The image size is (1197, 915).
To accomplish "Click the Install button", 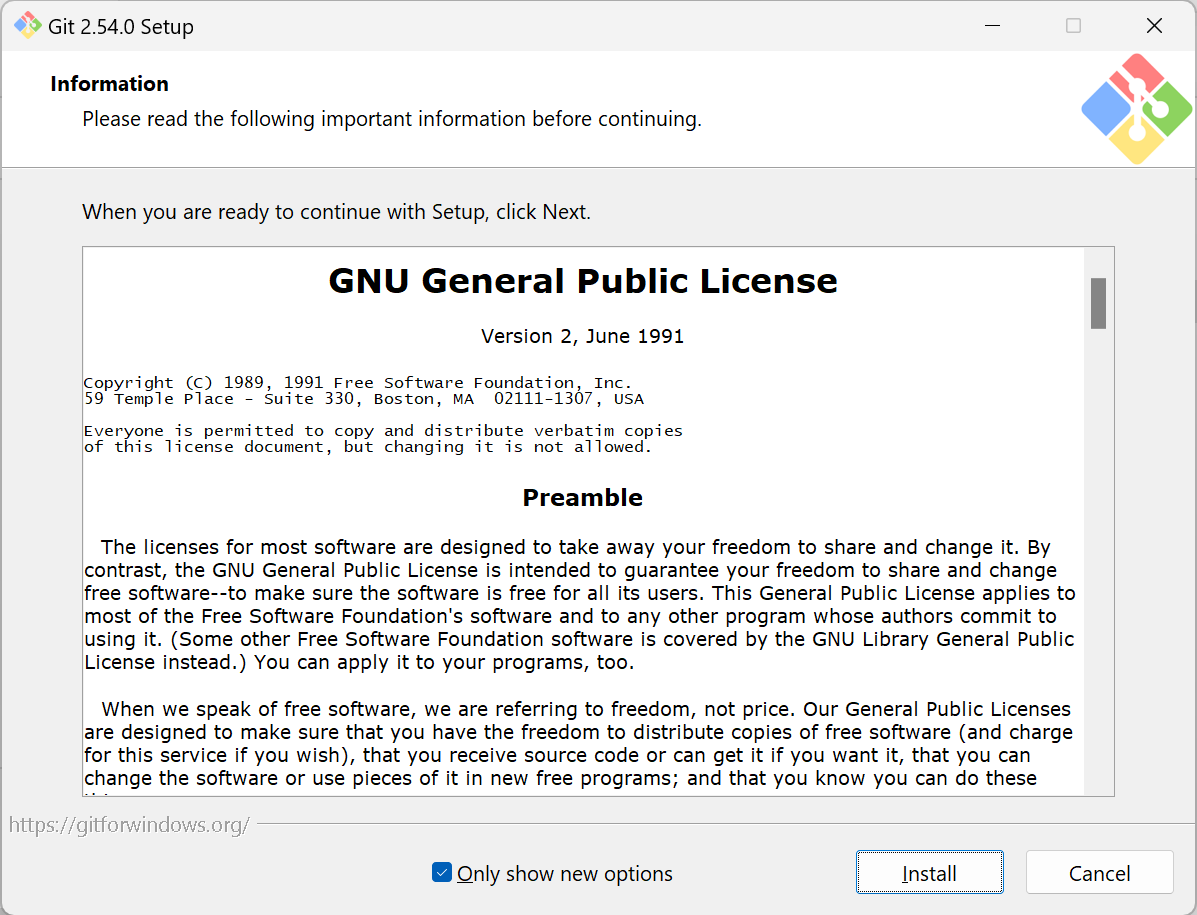I will [x=929, y=872].
